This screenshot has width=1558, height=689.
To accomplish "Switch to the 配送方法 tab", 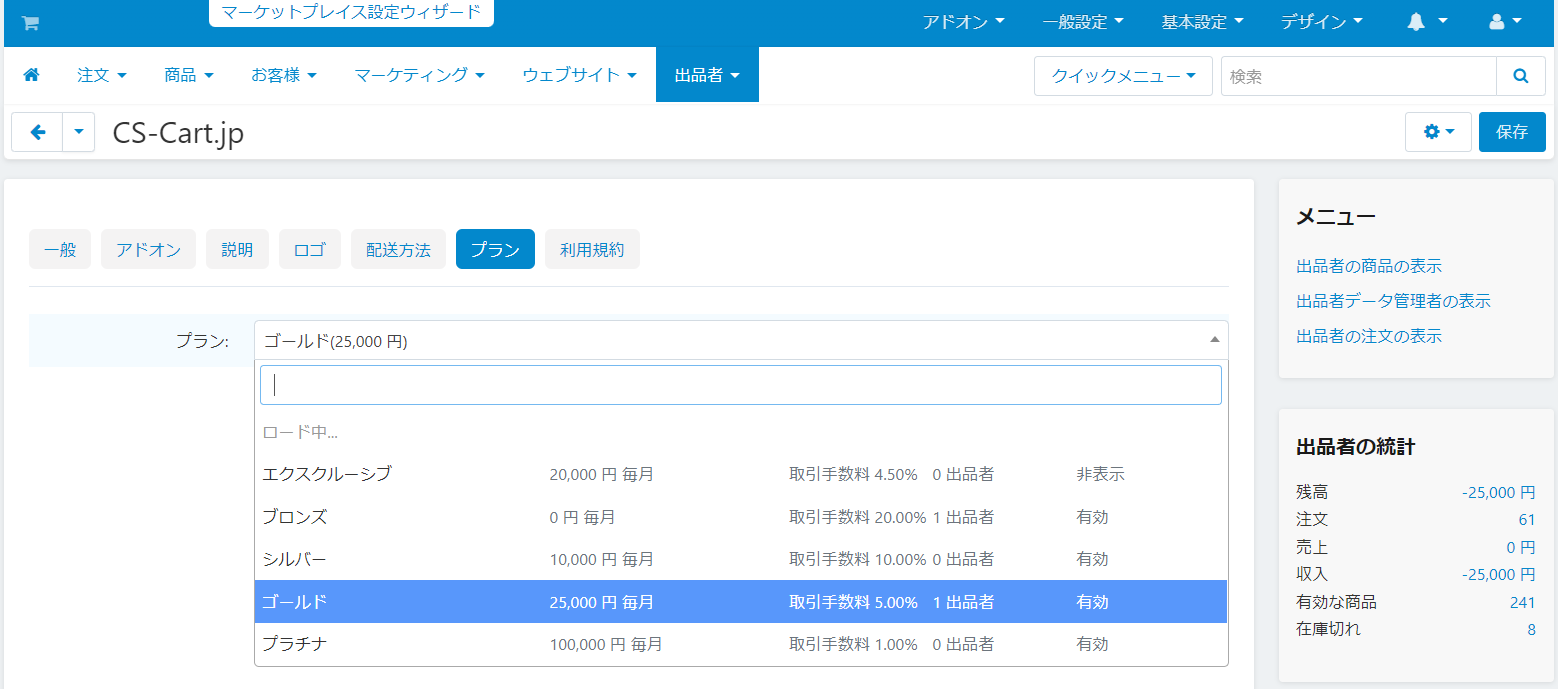I will pos(398,249).
